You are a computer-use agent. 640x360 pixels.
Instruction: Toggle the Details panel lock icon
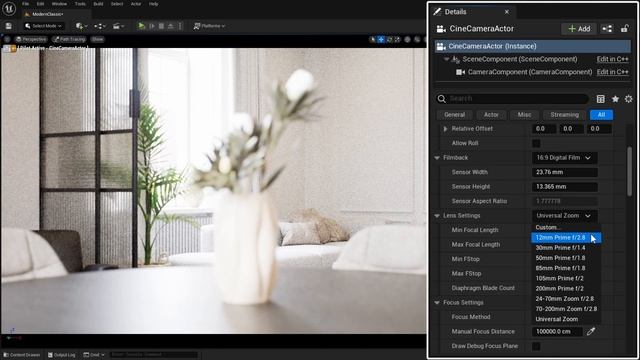point(624,29)
